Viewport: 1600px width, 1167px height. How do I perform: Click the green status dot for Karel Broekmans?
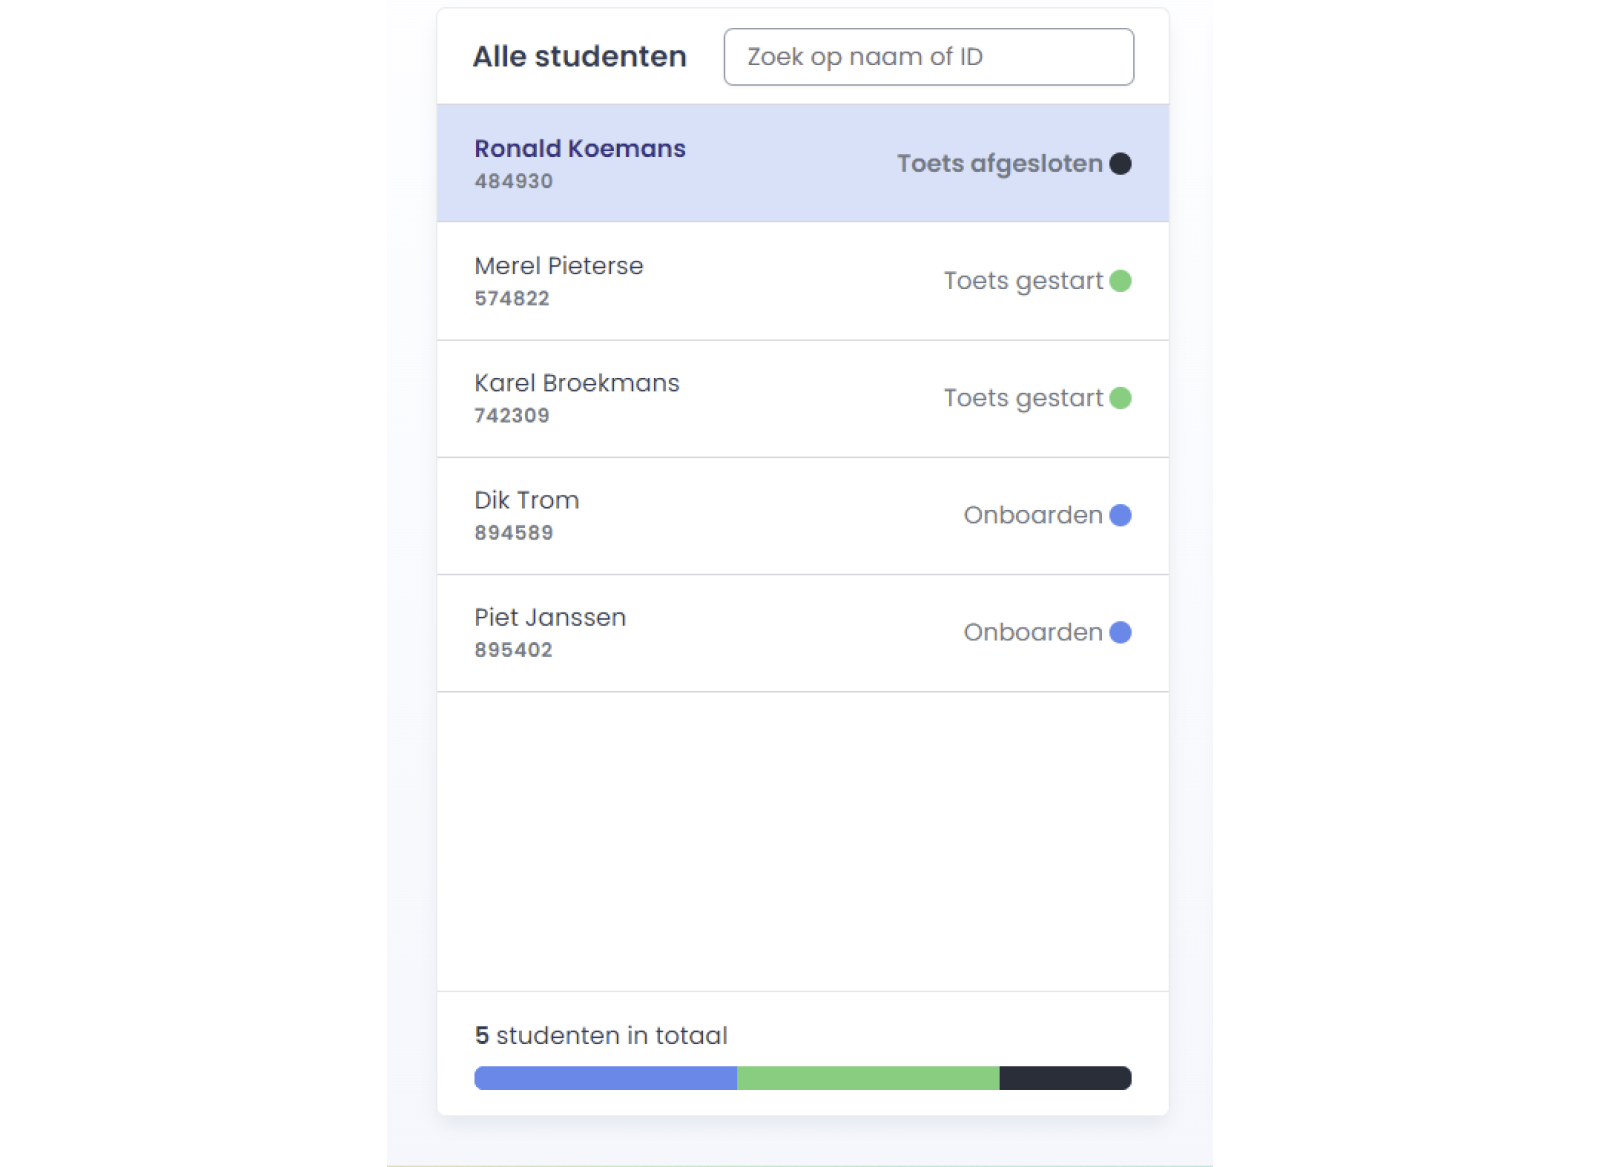(1120, 398)
